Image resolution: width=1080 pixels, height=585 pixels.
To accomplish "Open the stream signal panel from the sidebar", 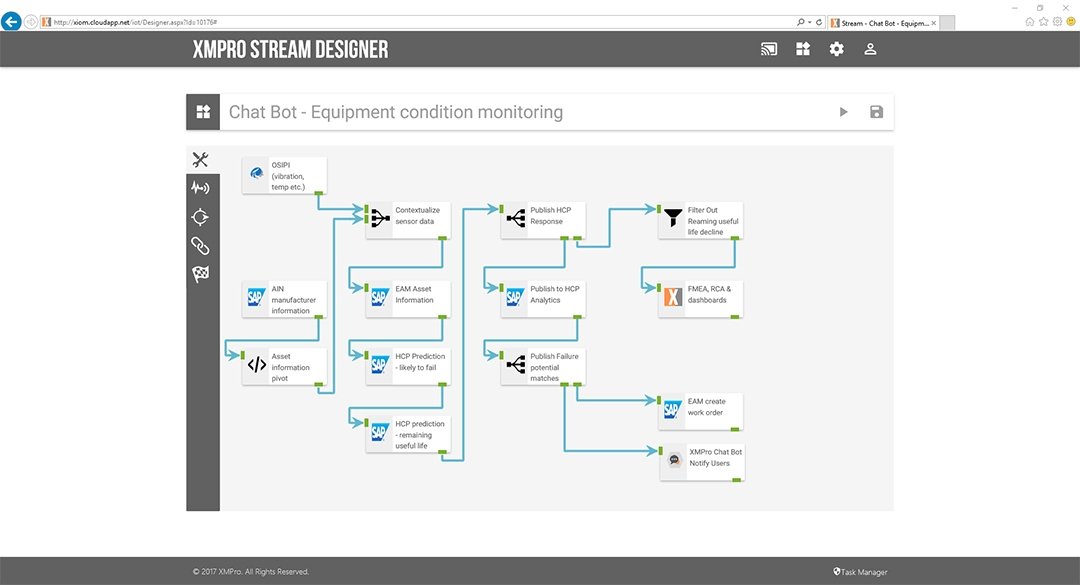I will pyautogui.click(x=200, y=187).
